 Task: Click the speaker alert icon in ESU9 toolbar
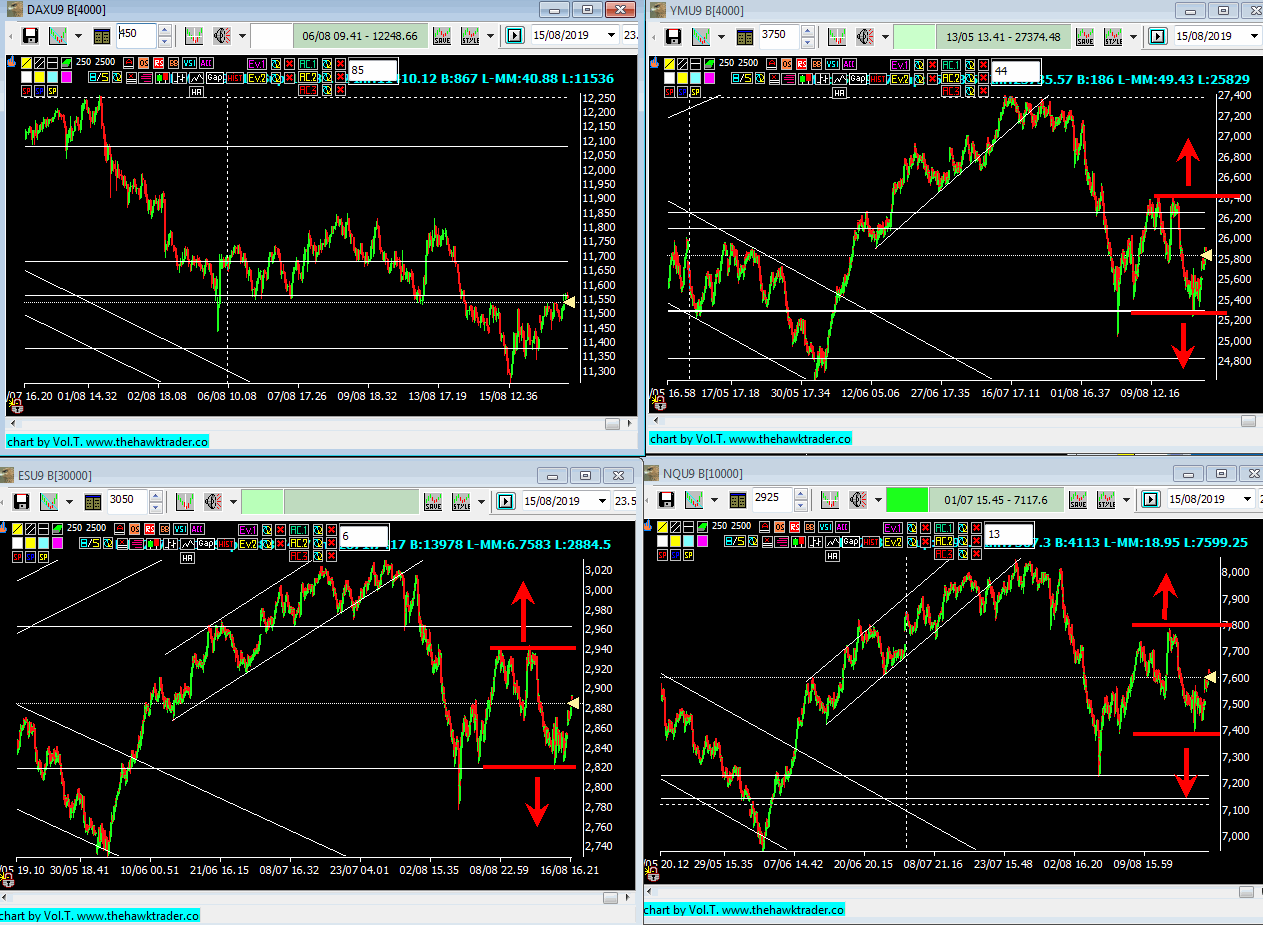(x=212, y=500)
